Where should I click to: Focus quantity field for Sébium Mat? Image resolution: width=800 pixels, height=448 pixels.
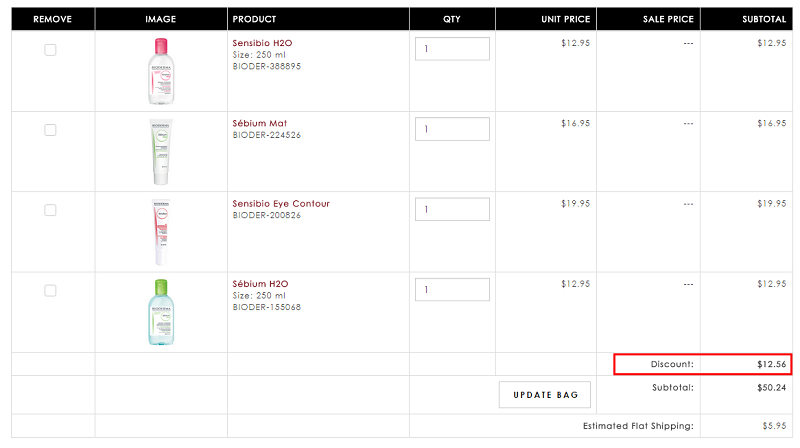452,129
